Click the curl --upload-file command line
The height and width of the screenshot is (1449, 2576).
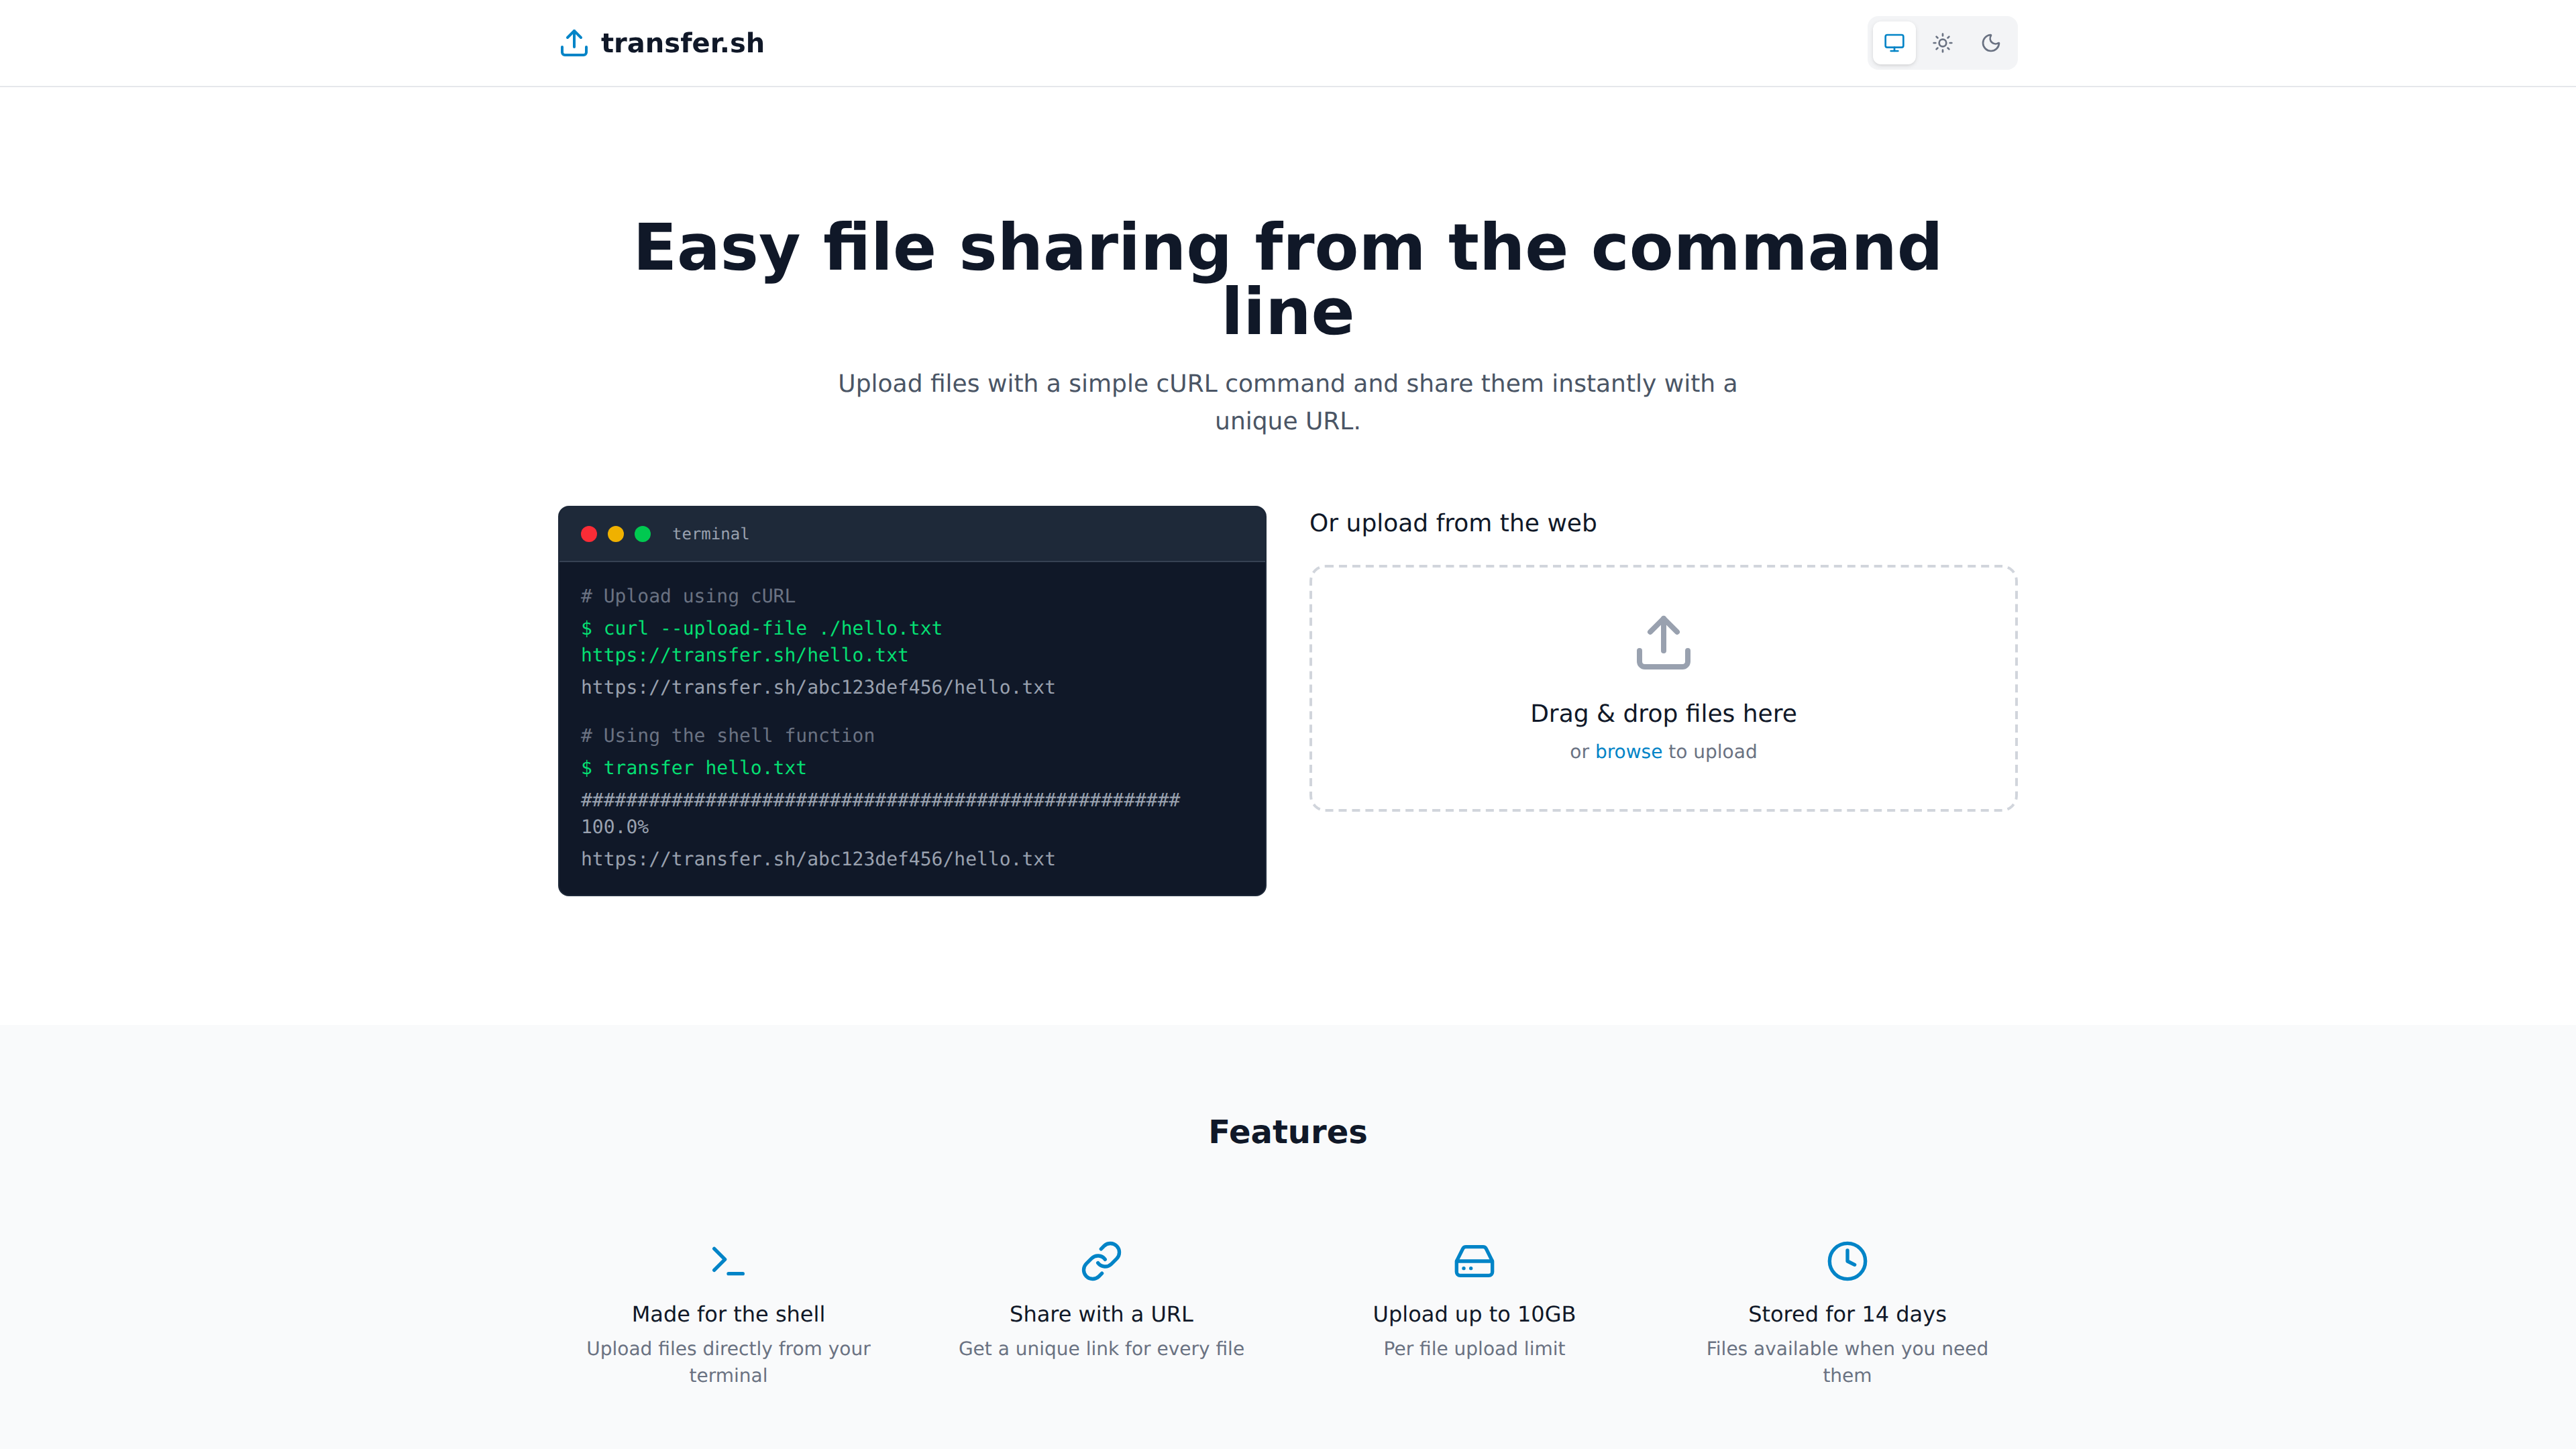tap(761, 628)
